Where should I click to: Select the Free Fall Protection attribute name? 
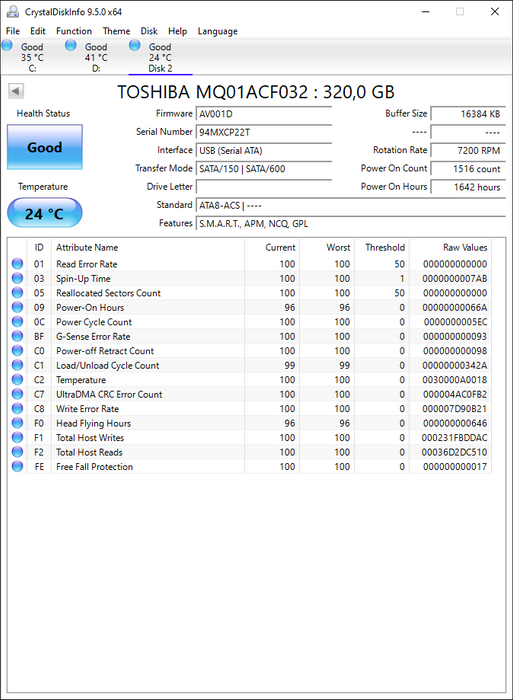(x=94, y=467)
